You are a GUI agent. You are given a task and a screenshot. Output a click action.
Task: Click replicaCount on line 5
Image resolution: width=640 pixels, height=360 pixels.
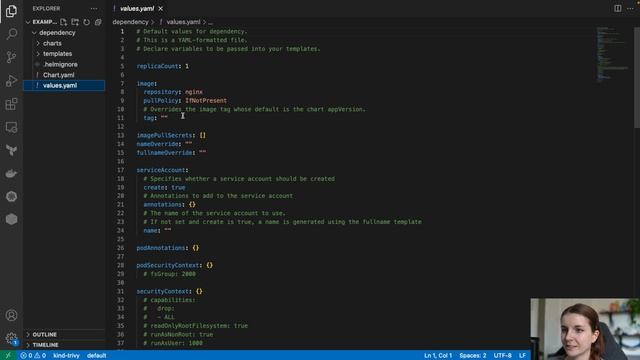tap(157, 66)
